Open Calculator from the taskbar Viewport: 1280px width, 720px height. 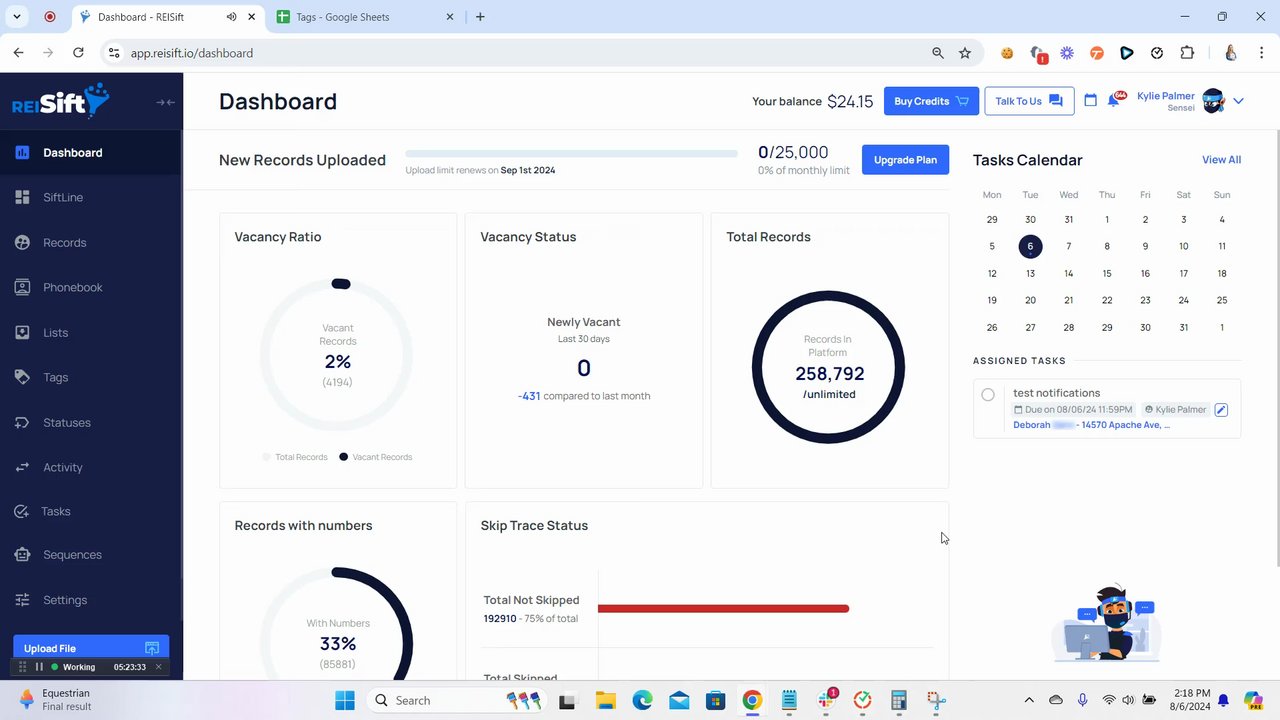click(x=899, y=700)
